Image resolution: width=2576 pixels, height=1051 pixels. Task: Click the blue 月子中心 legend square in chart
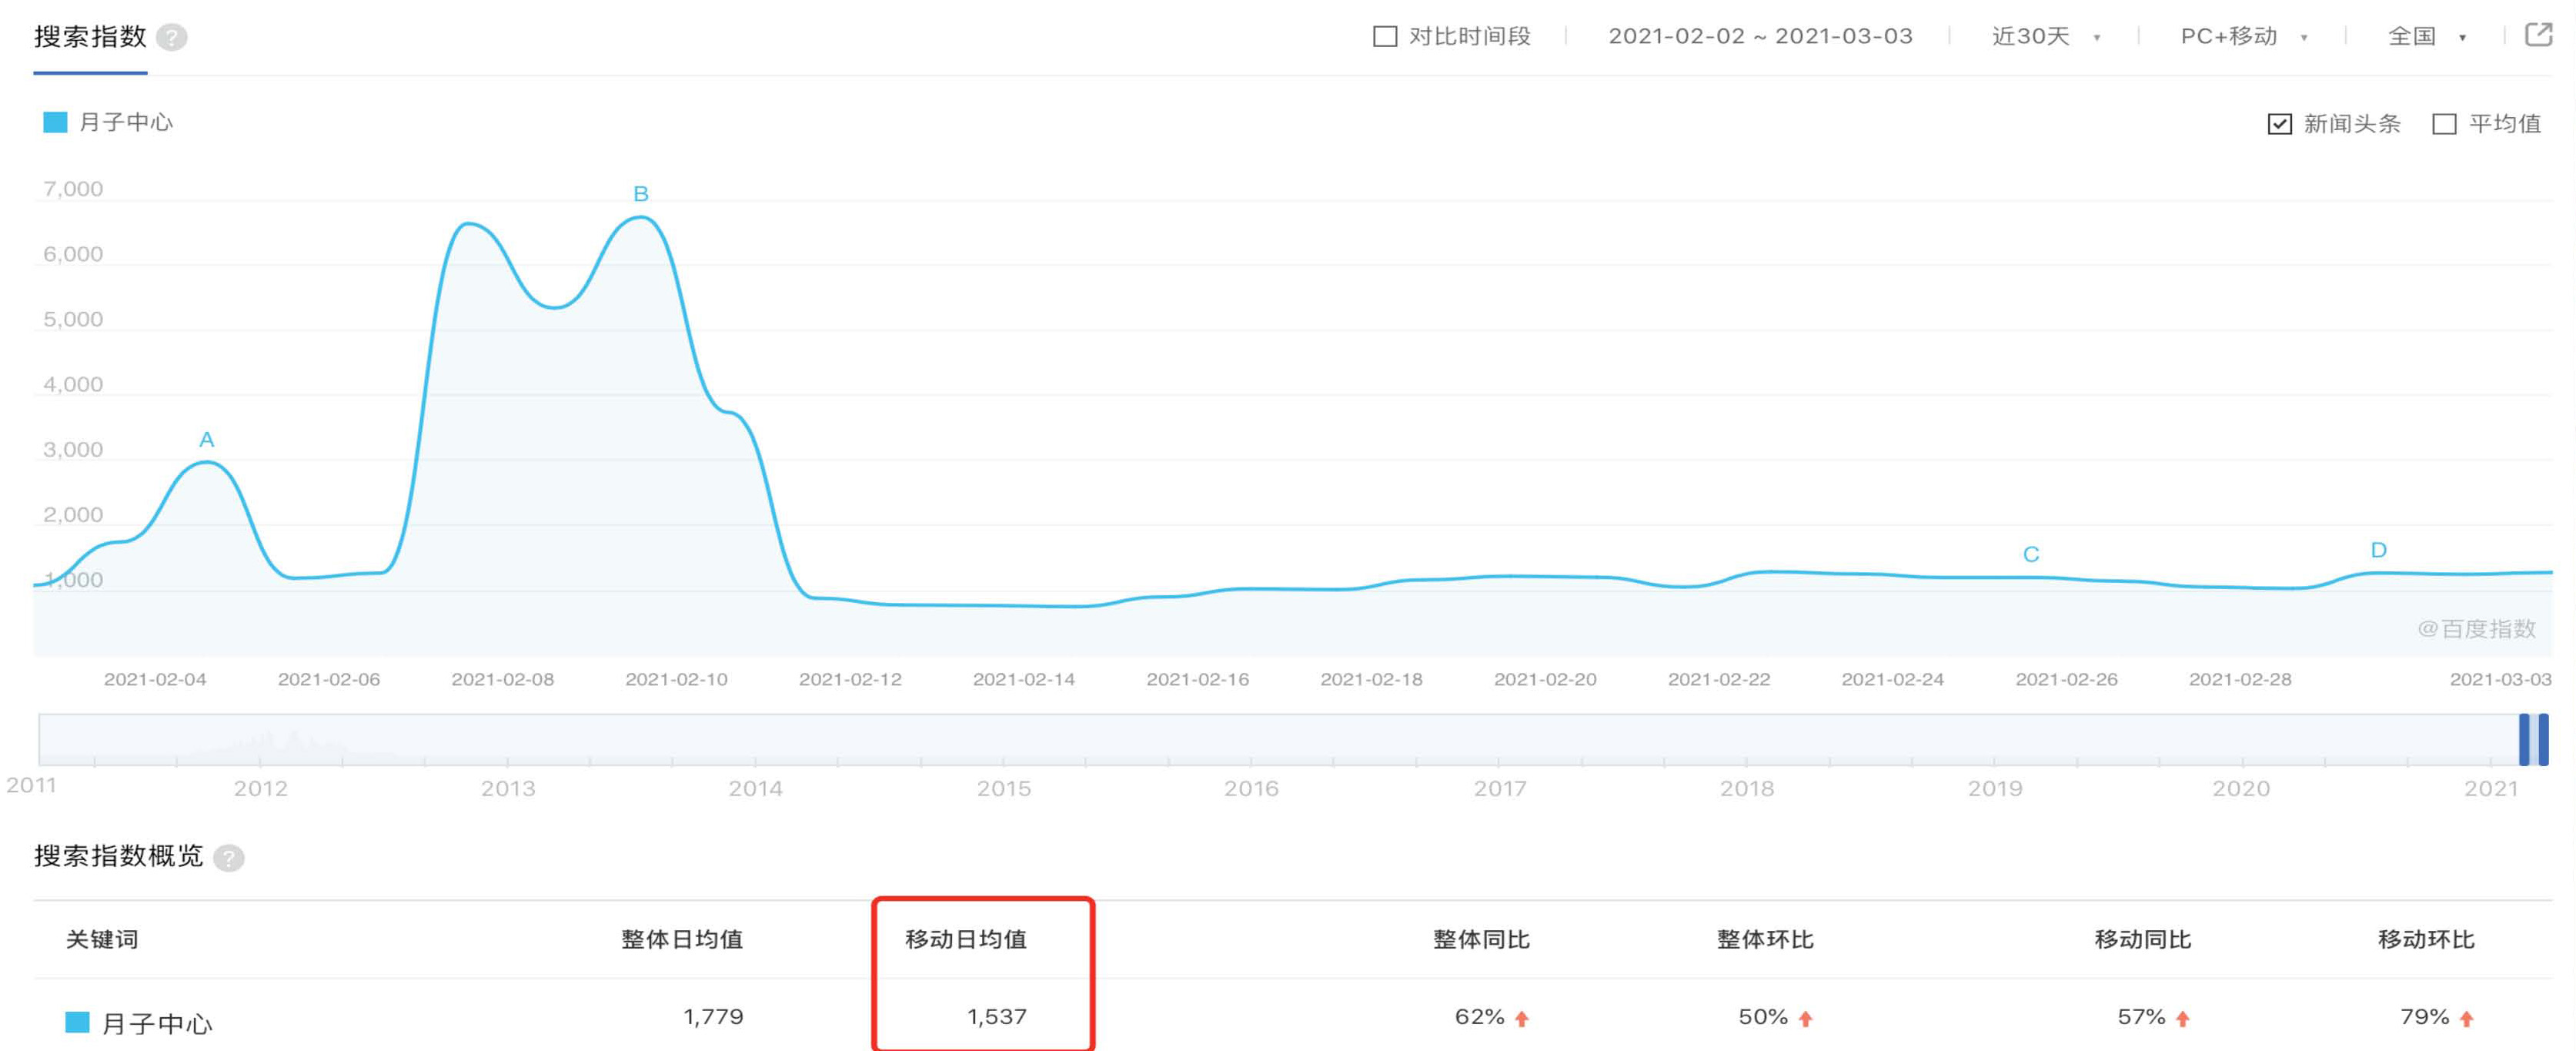pyautogui.click(x=55, y=122)
